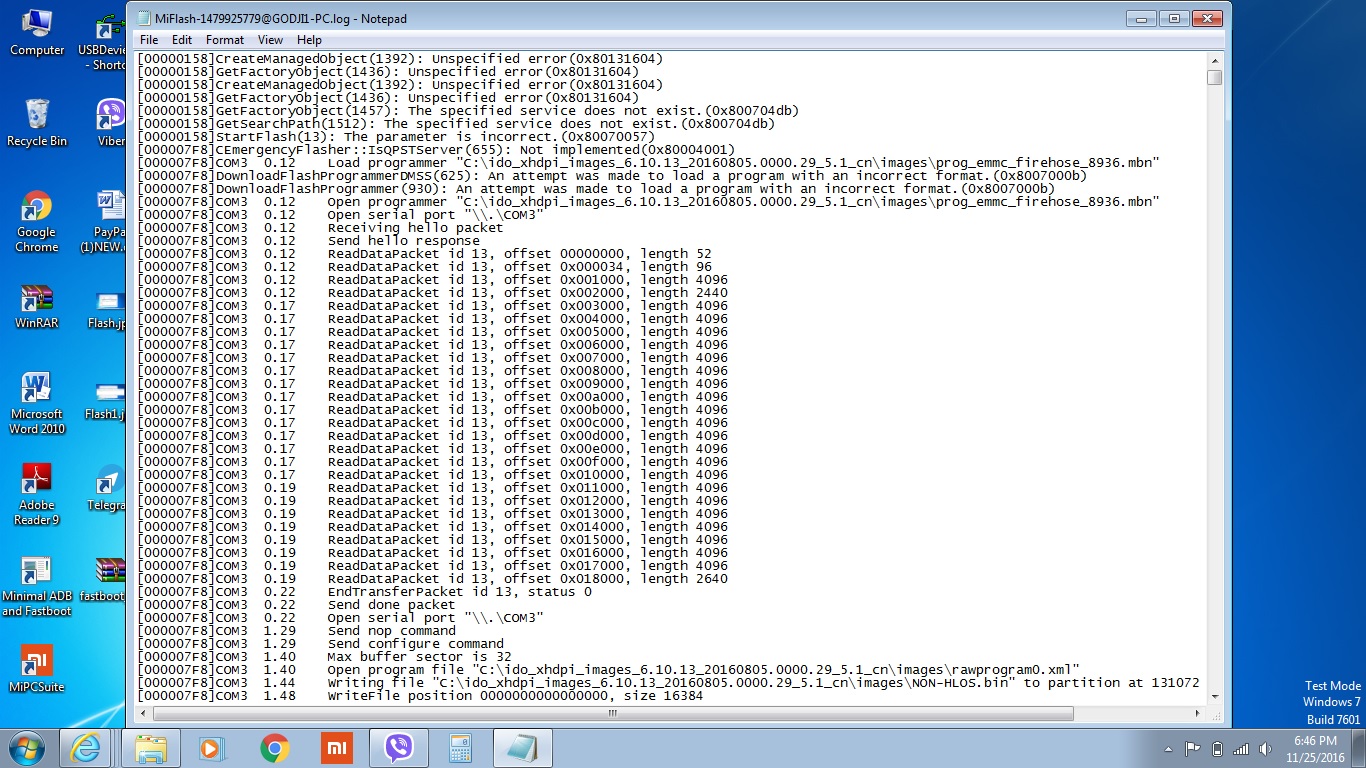
Task: Open the Format menu
Action: (225, 40)
